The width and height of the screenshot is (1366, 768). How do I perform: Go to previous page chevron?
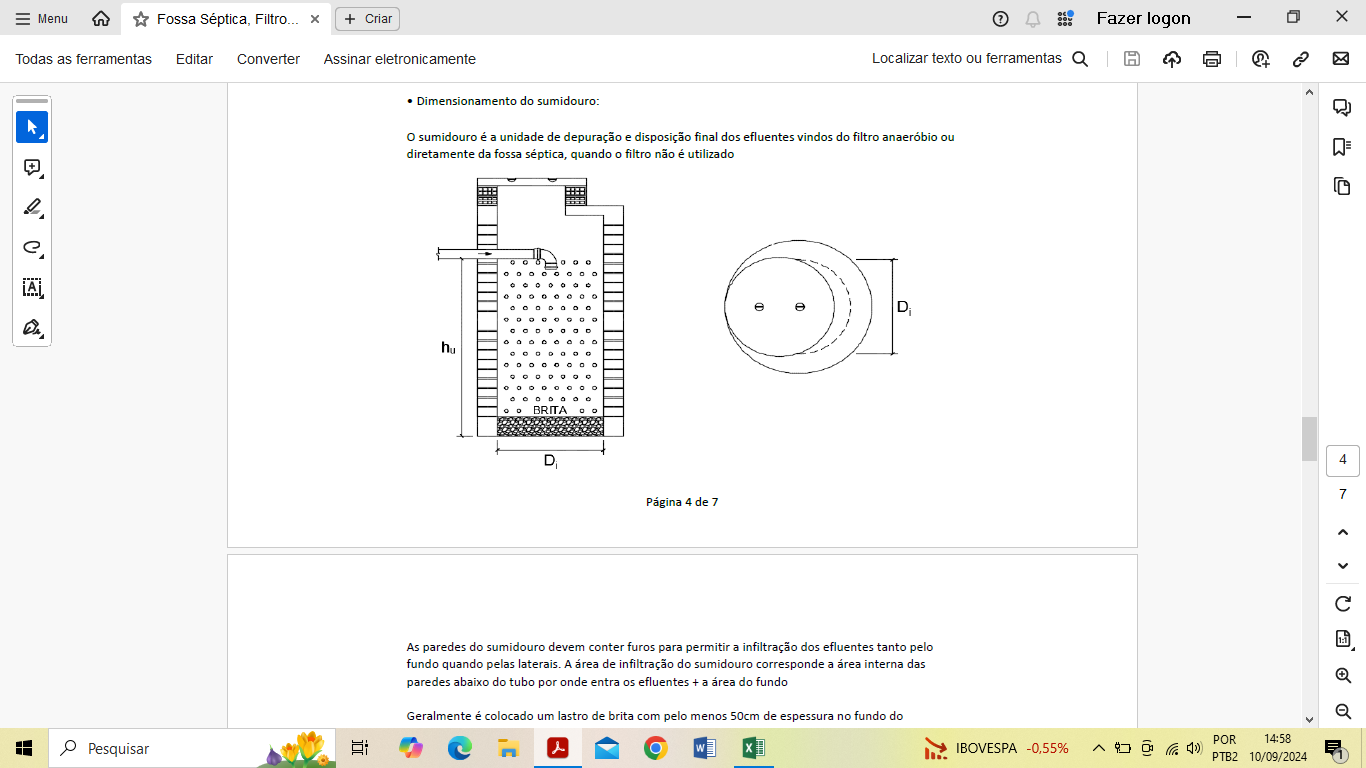[x=1343, y=532]
